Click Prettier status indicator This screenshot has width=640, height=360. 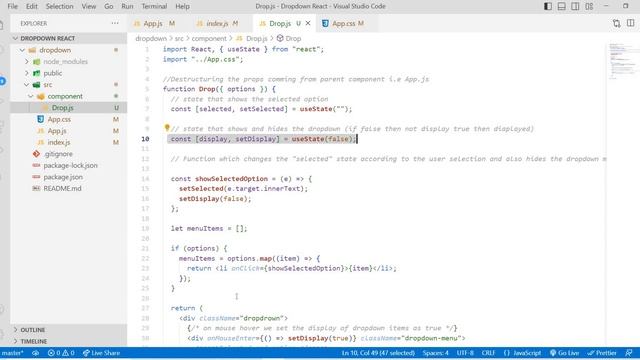[x=602, y=353]
